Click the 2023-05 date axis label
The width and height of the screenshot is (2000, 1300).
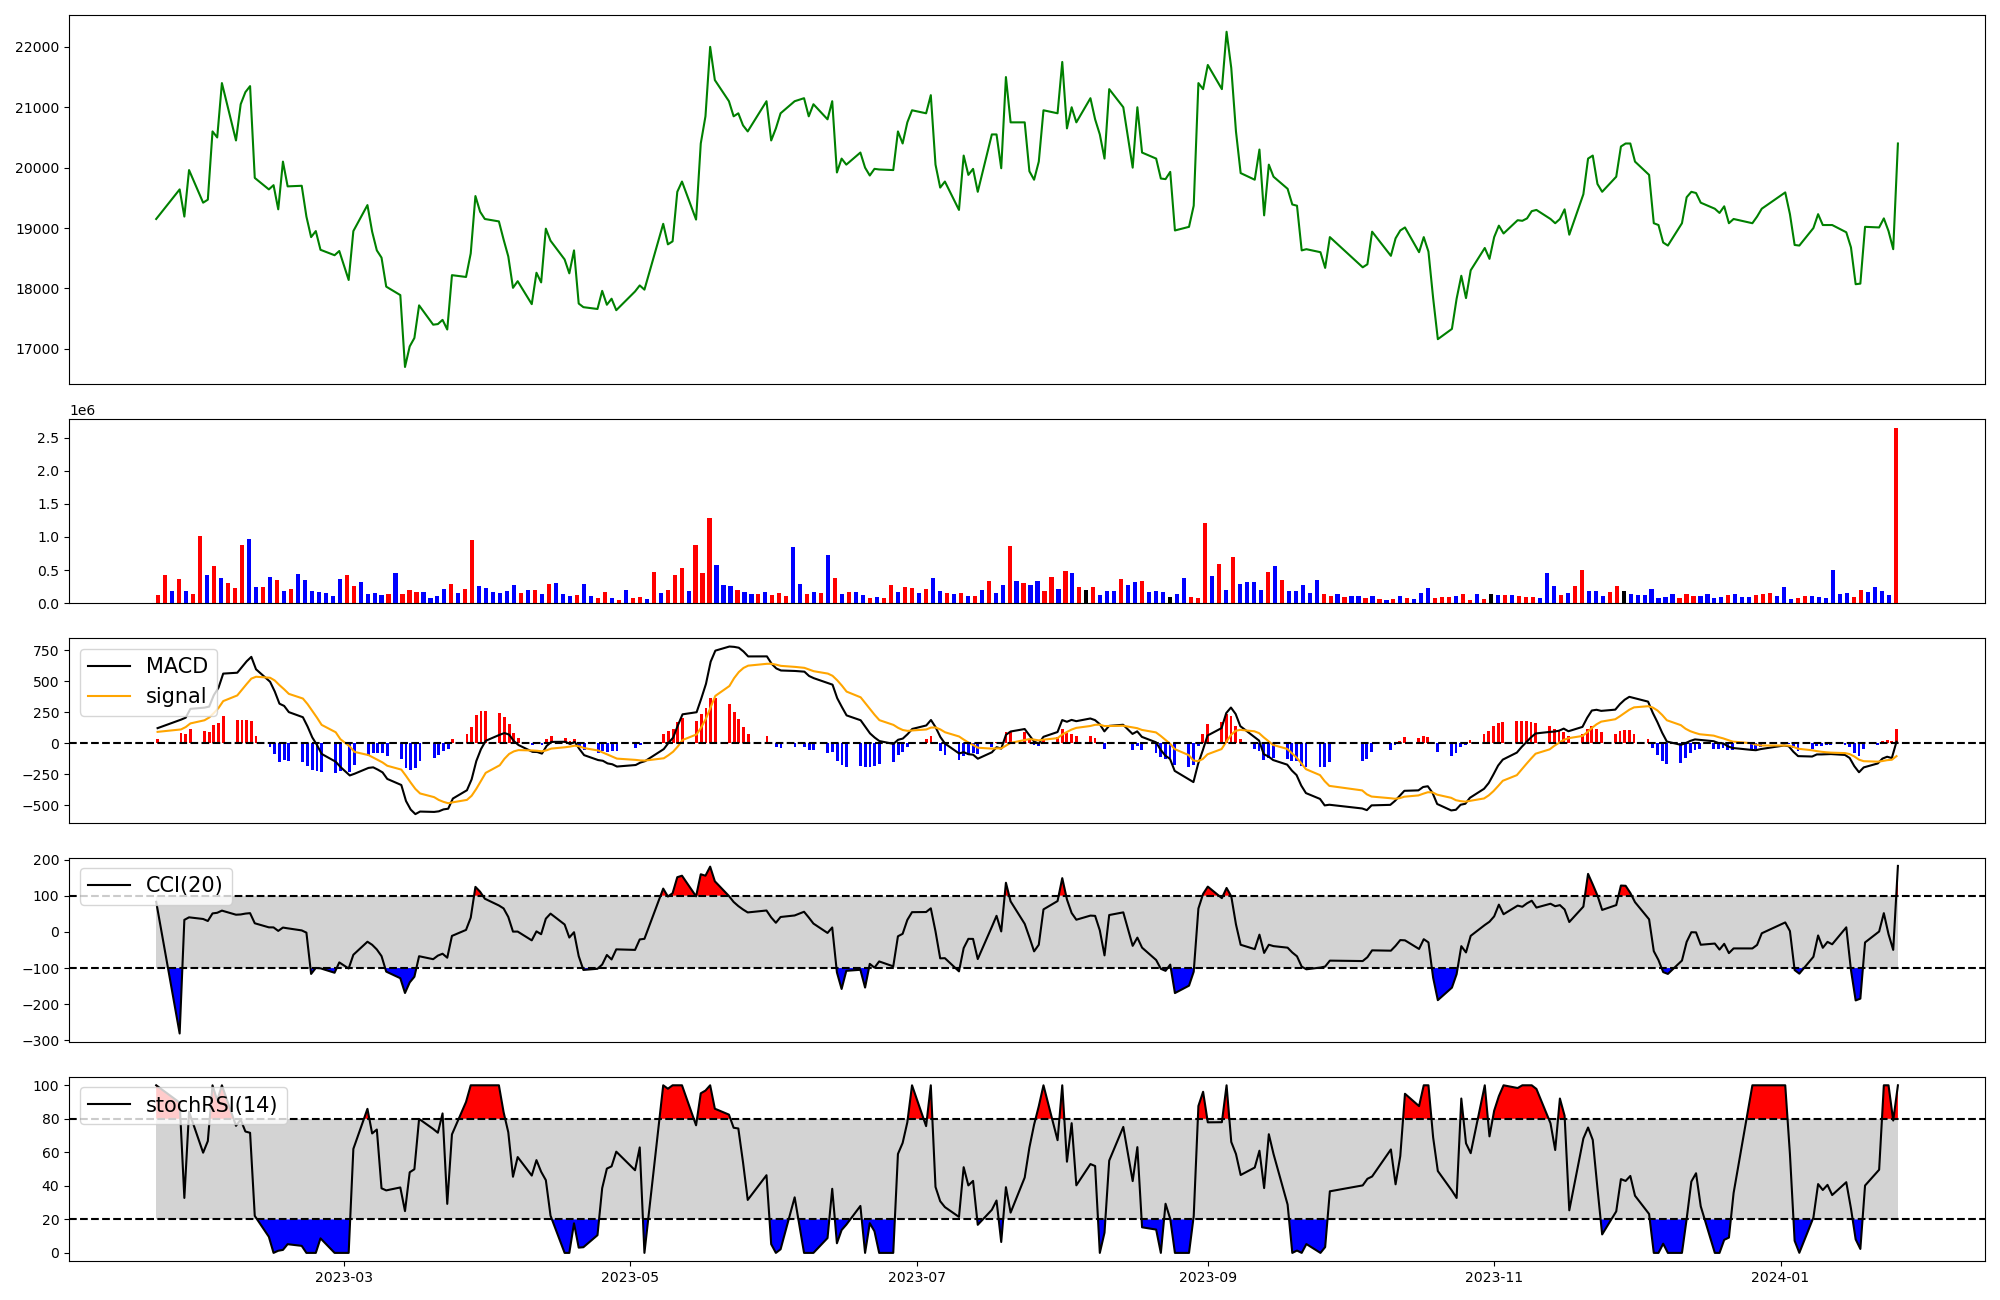pyautogui.click(x=631, y=1277)
